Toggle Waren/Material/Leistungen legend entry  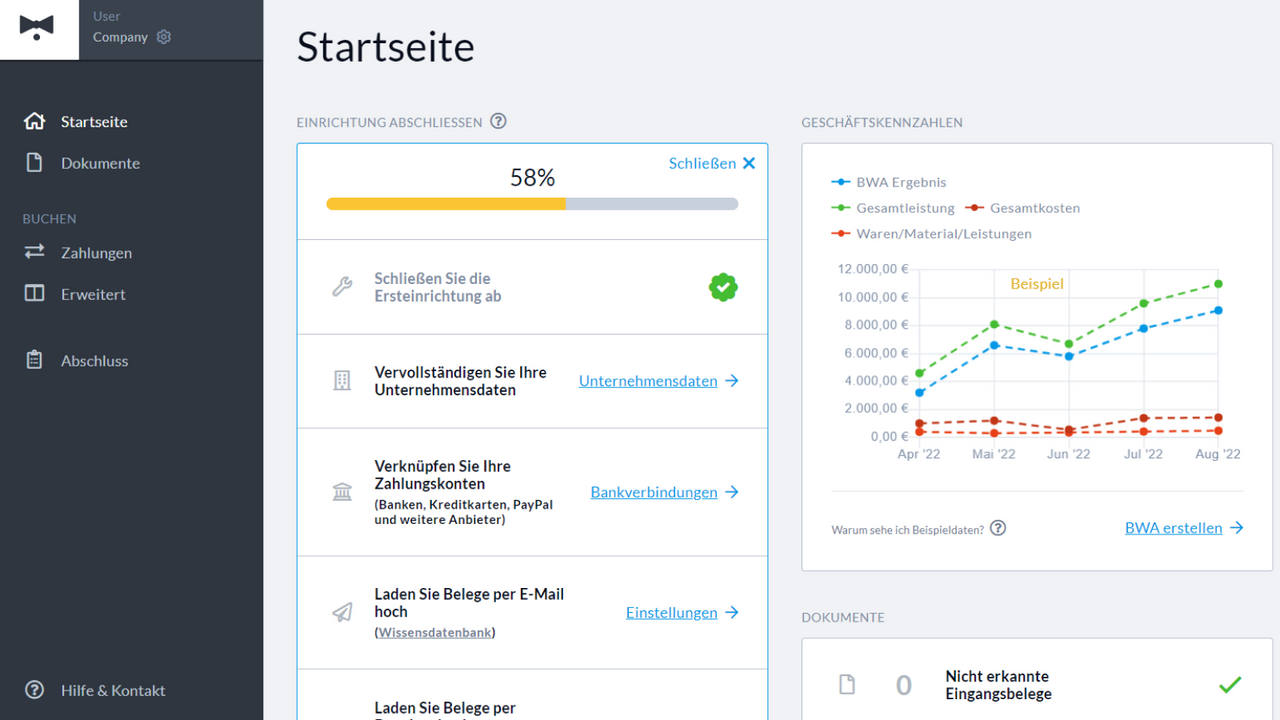click(x=931, y=234)
